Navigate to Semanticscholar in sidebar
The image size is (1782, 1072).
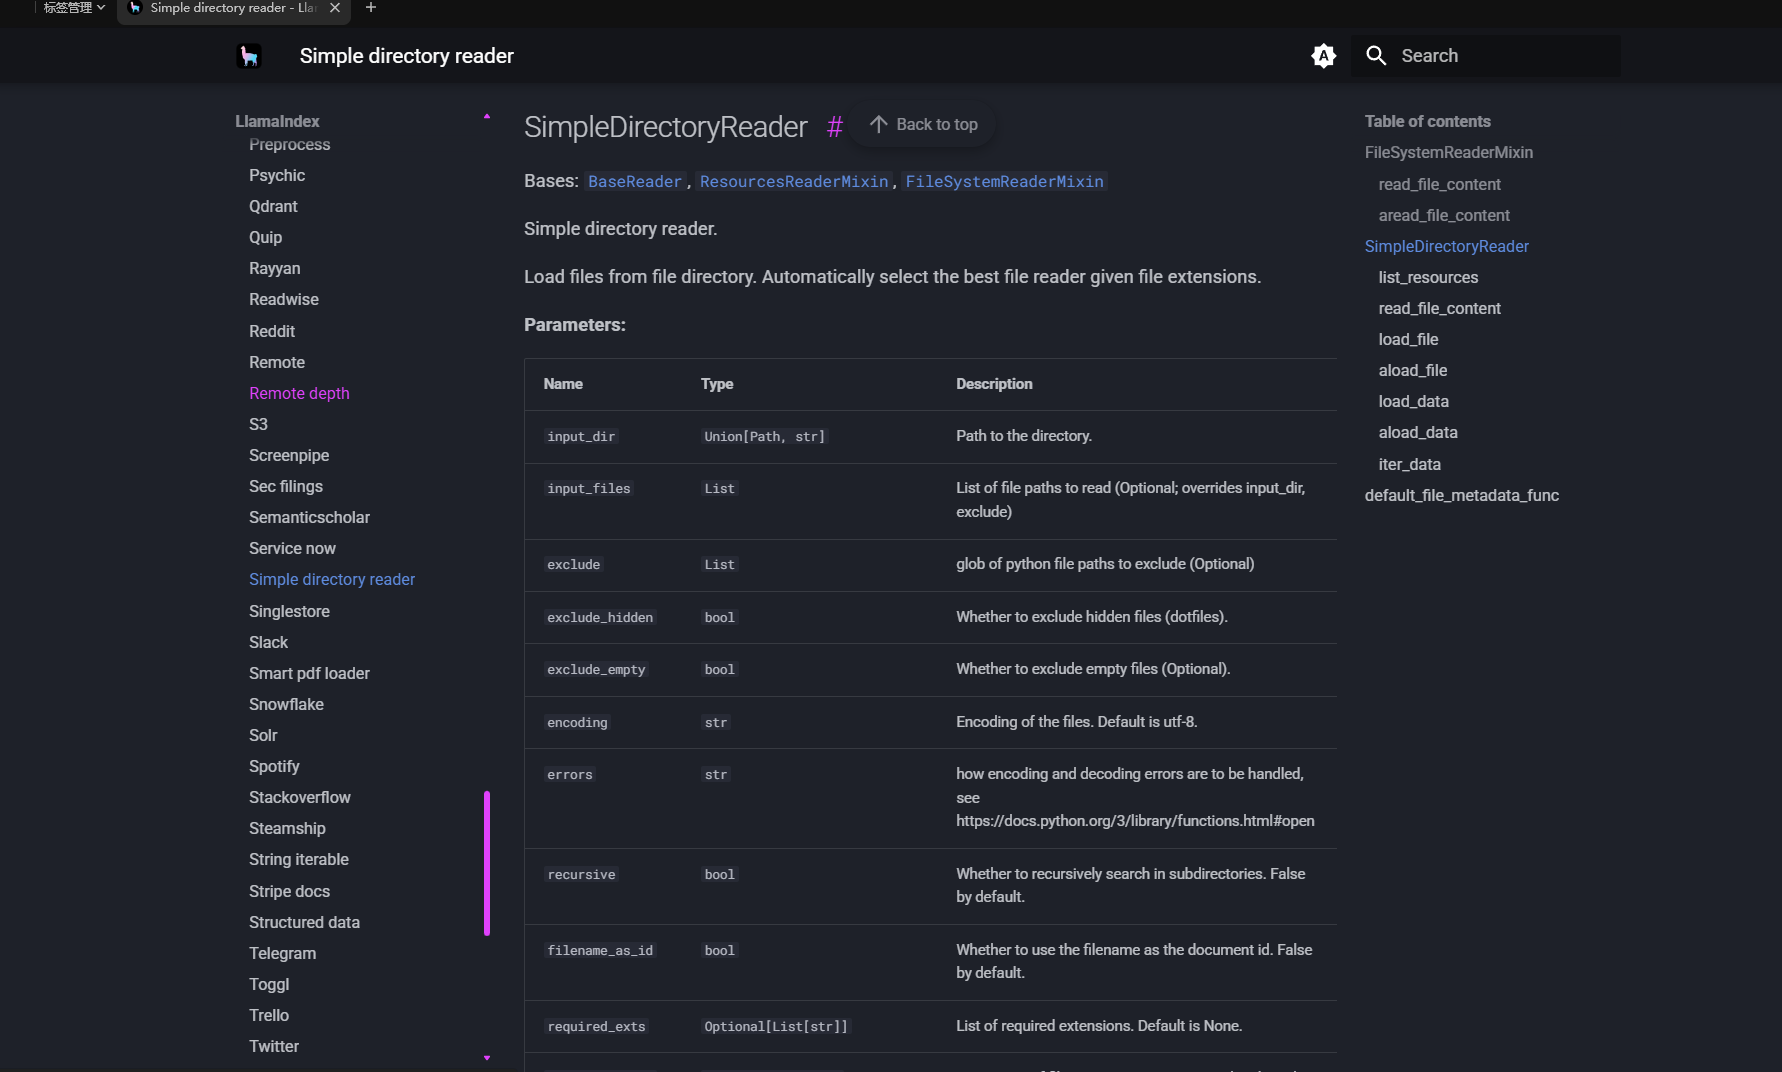click(309, 517)
